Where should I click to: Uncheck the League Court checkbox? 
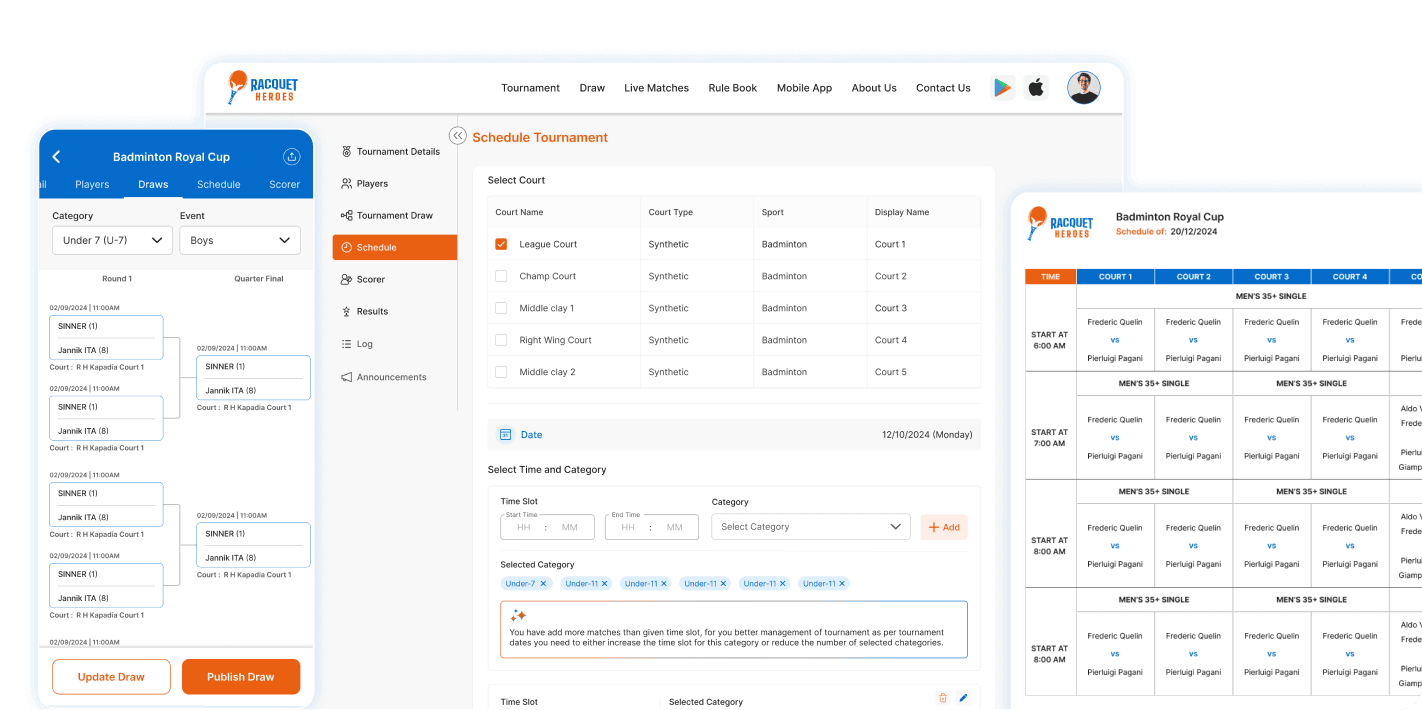(502, 244)
